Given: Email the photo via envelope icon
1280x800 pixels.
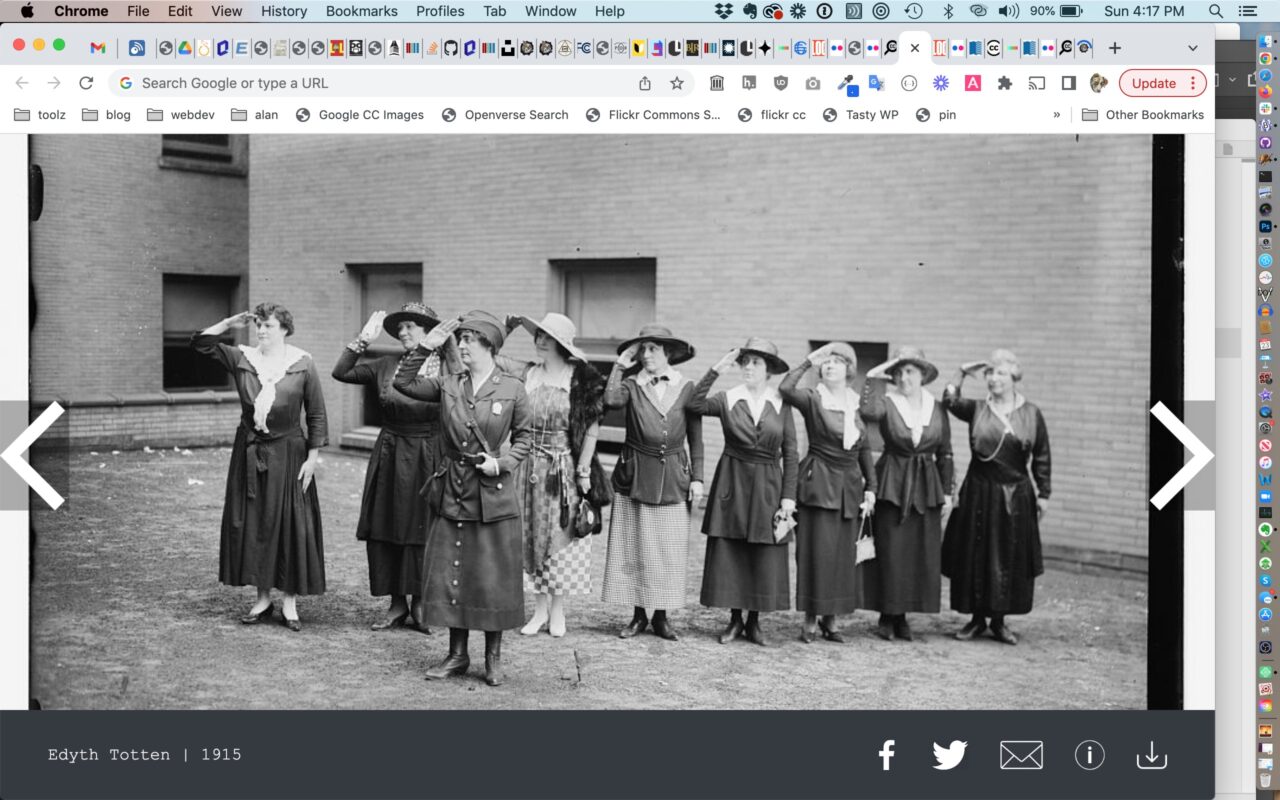Looking at the screenshot, I should (x=1021, y=755).
